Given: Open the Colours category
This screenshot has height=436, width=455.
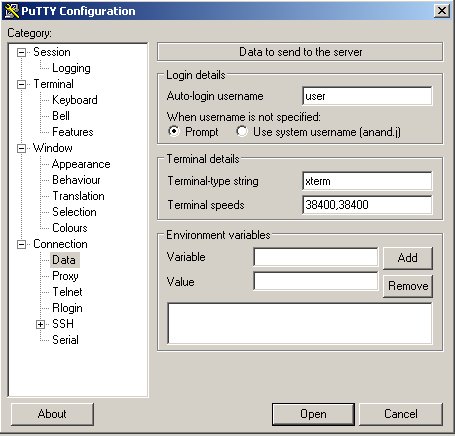Looking at the screenshot, I should pos(70,228).
